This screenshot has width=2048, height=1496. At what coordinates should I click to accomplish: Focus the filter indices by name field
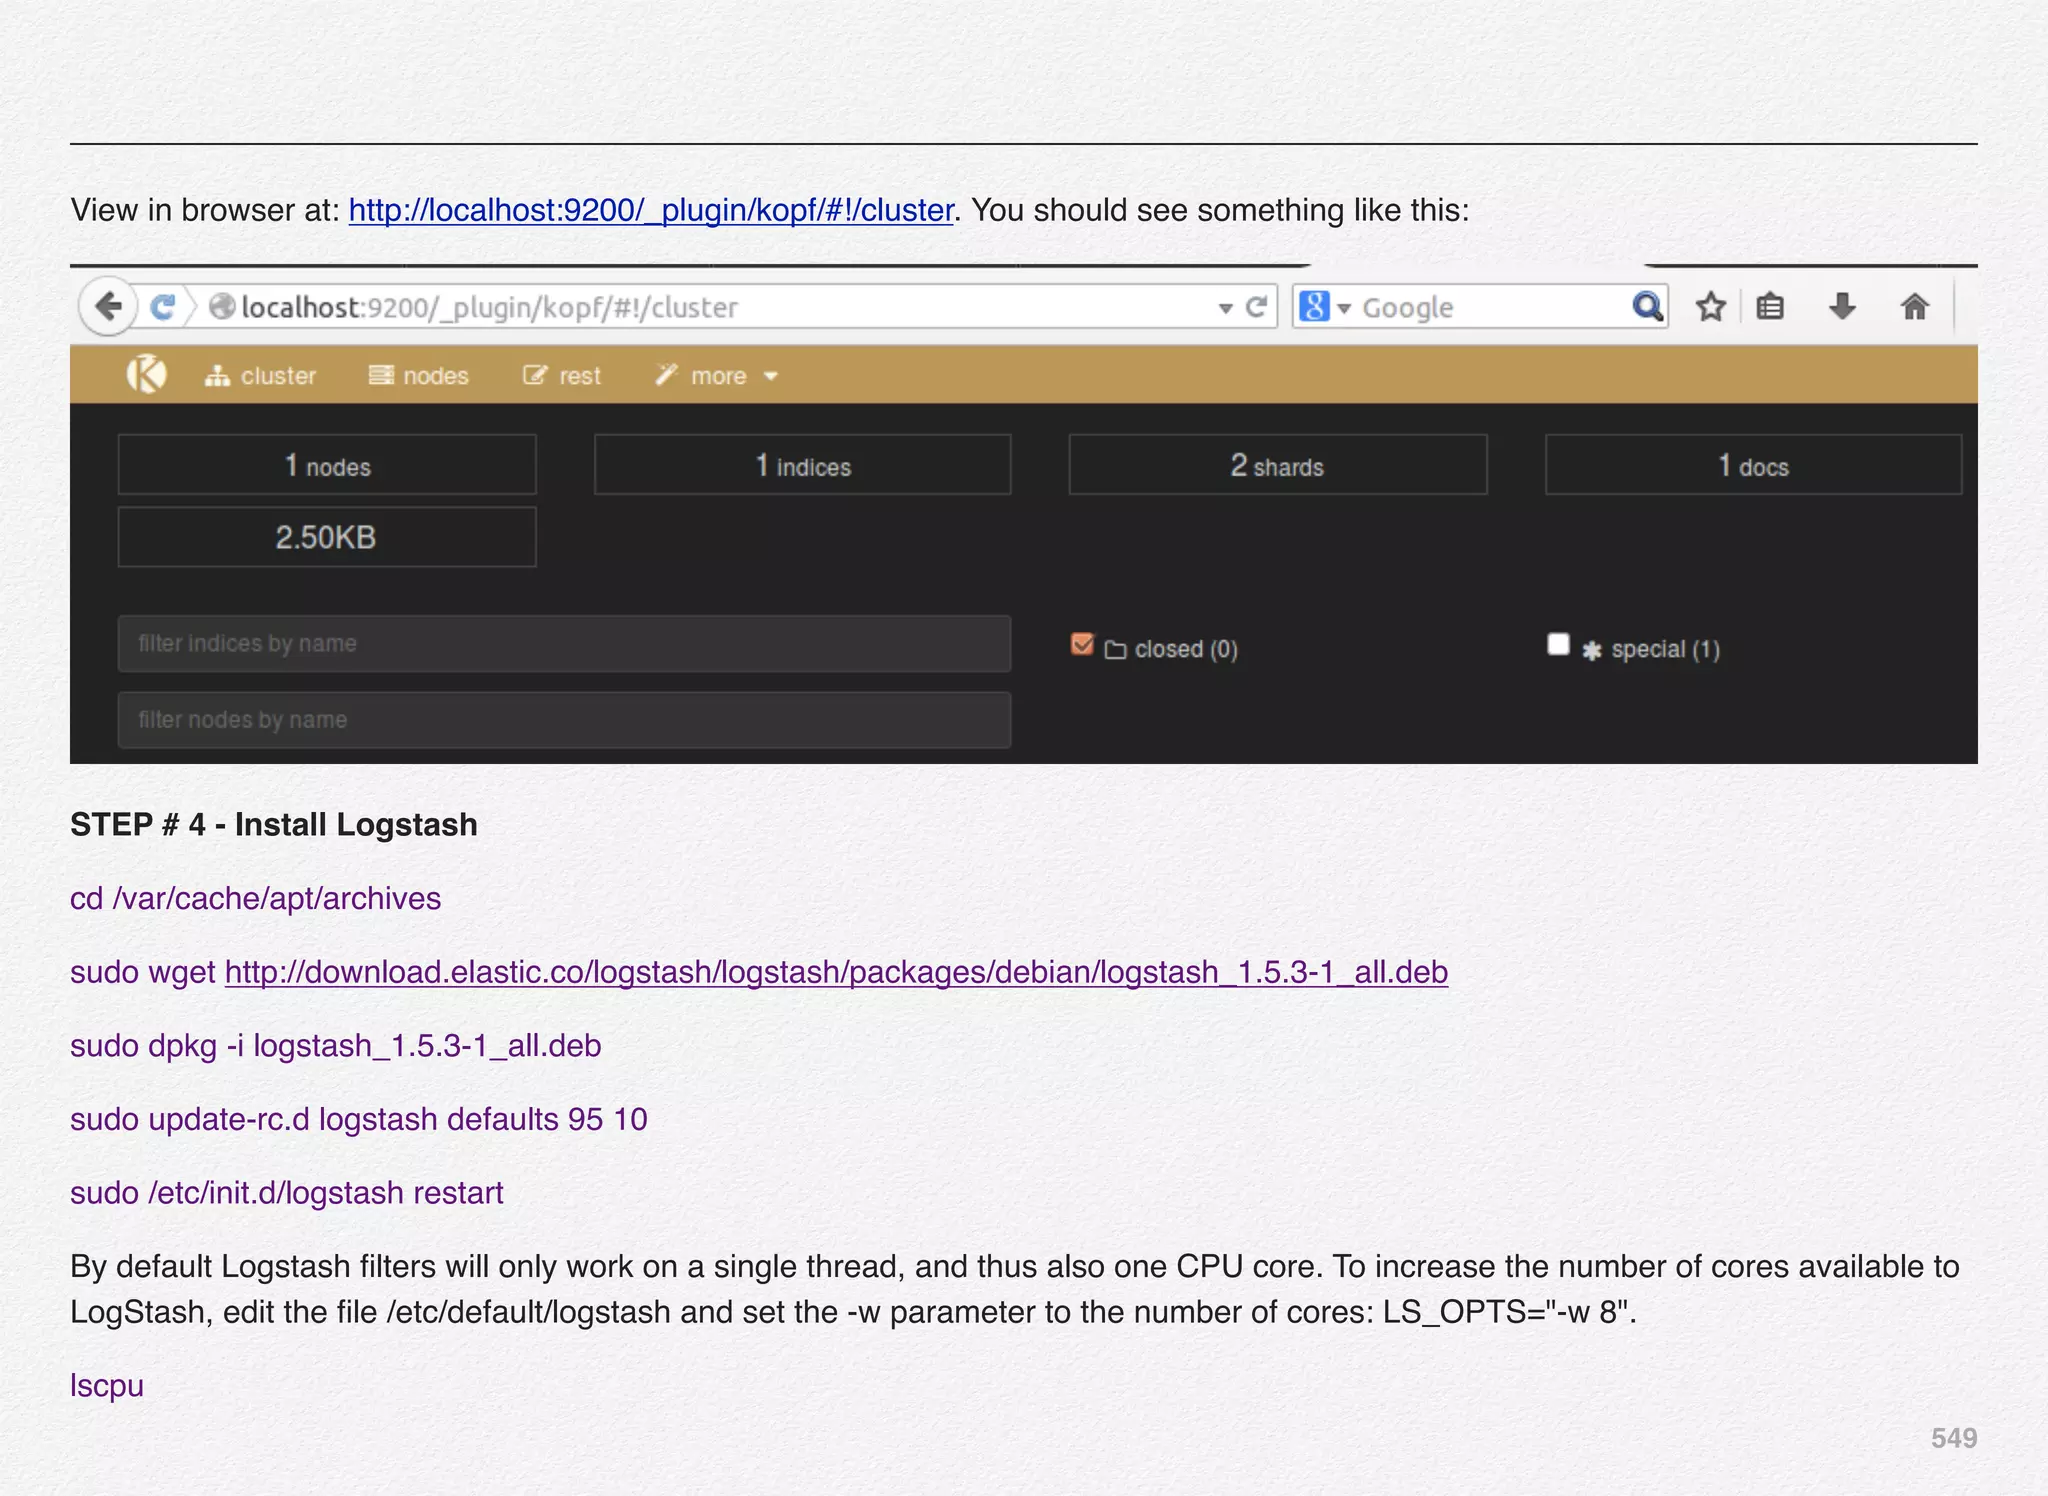coord(564,643)
